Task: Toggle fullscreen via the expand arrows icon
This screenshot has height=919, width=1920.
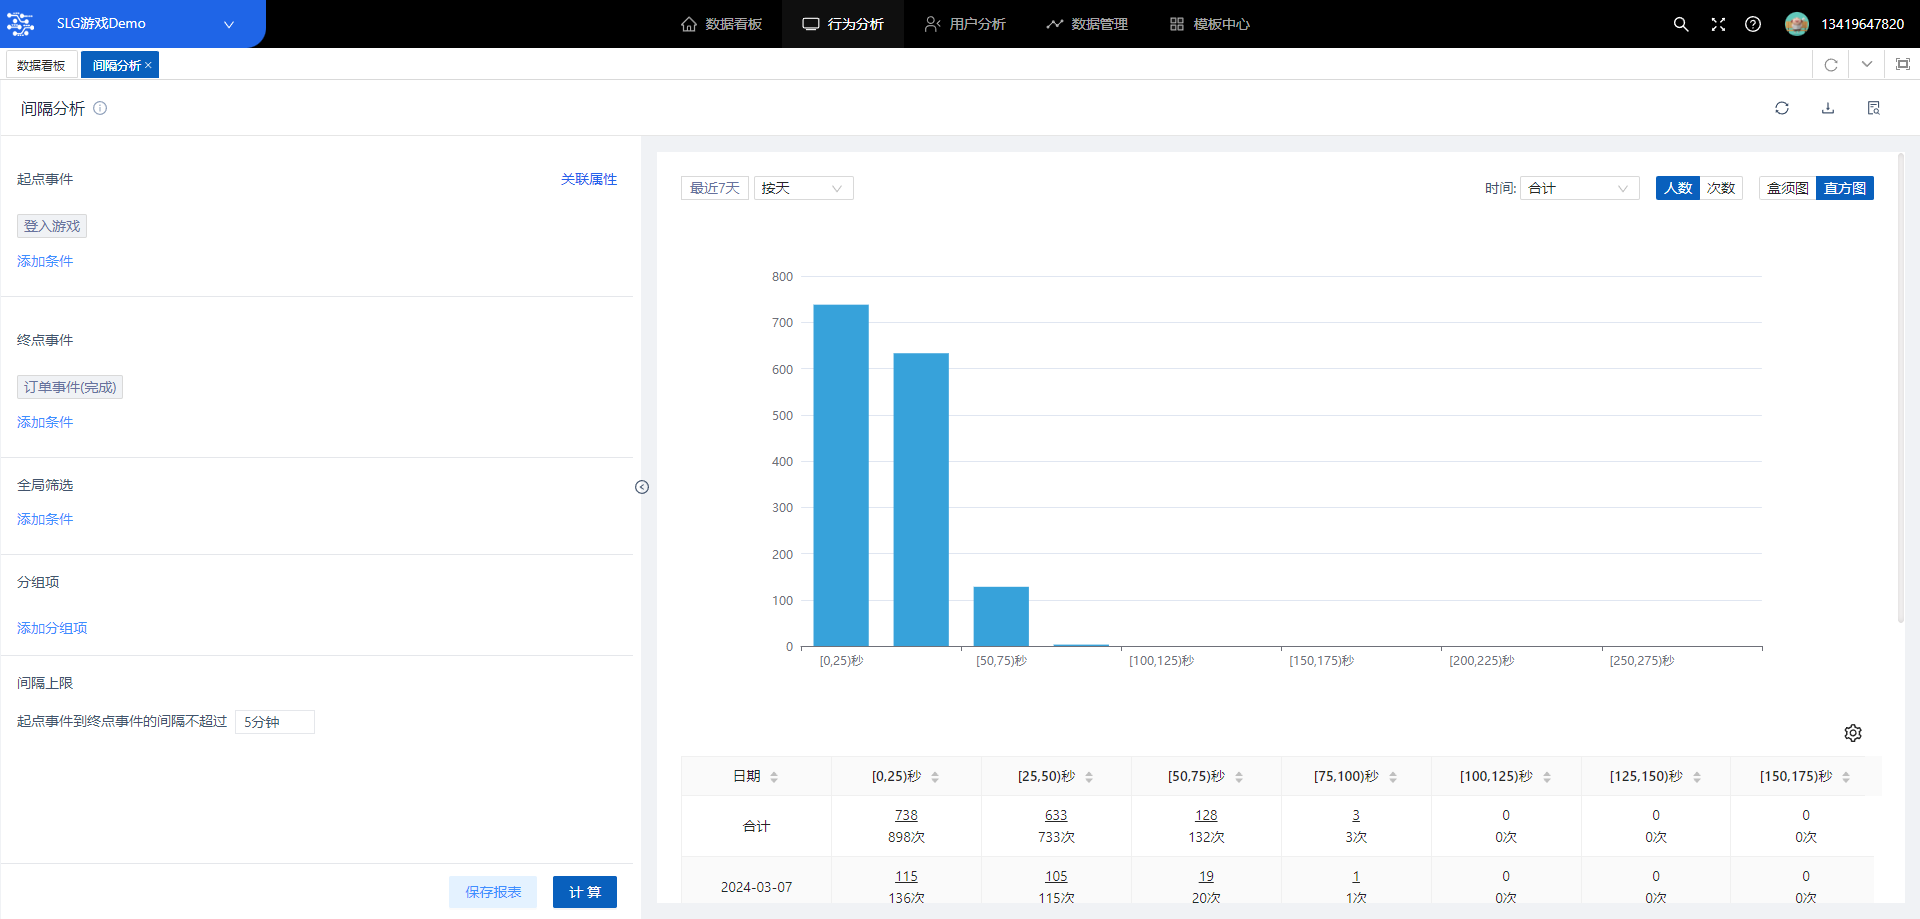Action: click(1718, 24)
